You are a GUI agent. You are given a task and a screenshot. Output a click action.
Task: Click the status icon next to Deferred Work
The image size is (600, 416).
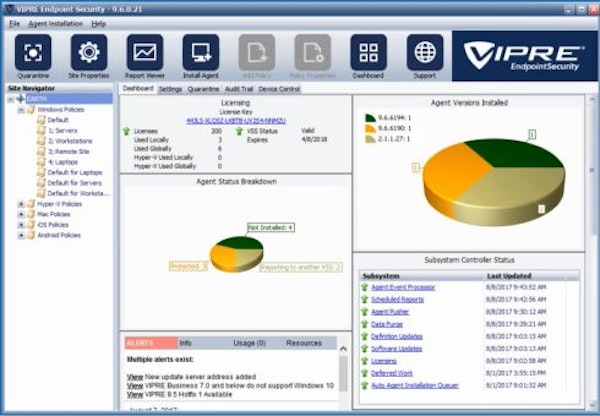point(365,373)
